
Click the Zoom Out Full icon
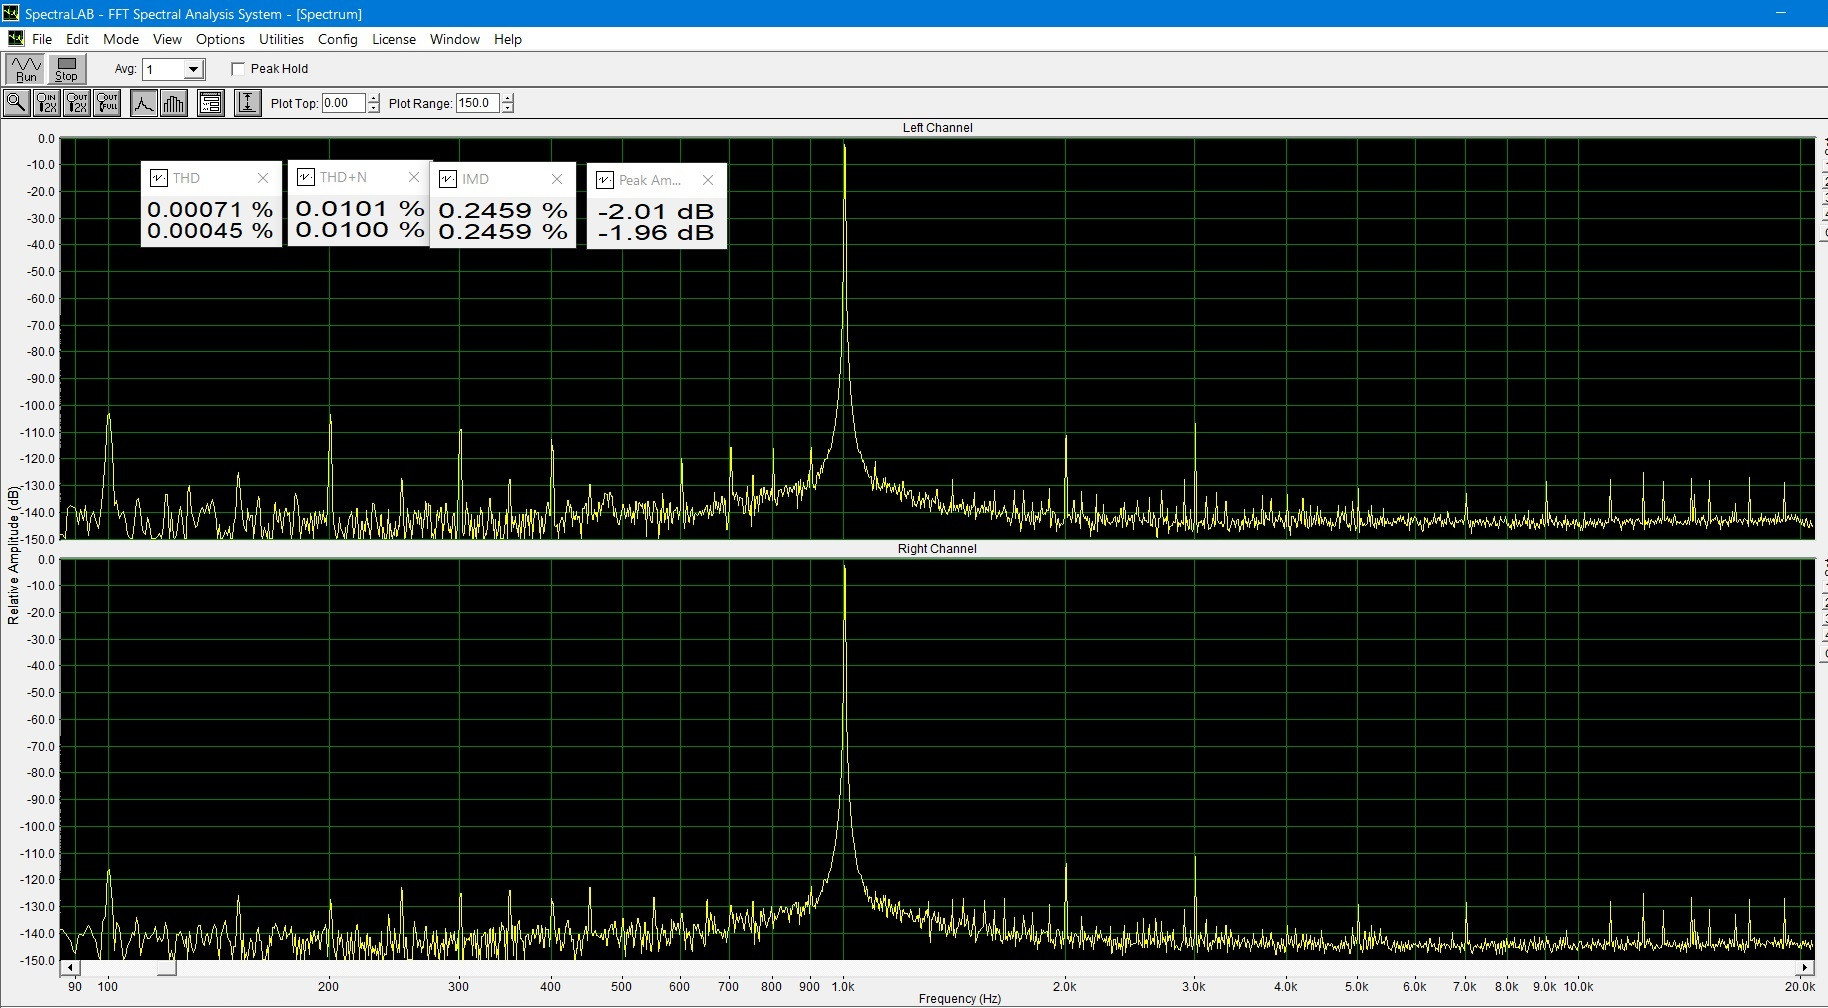point(107,103)
